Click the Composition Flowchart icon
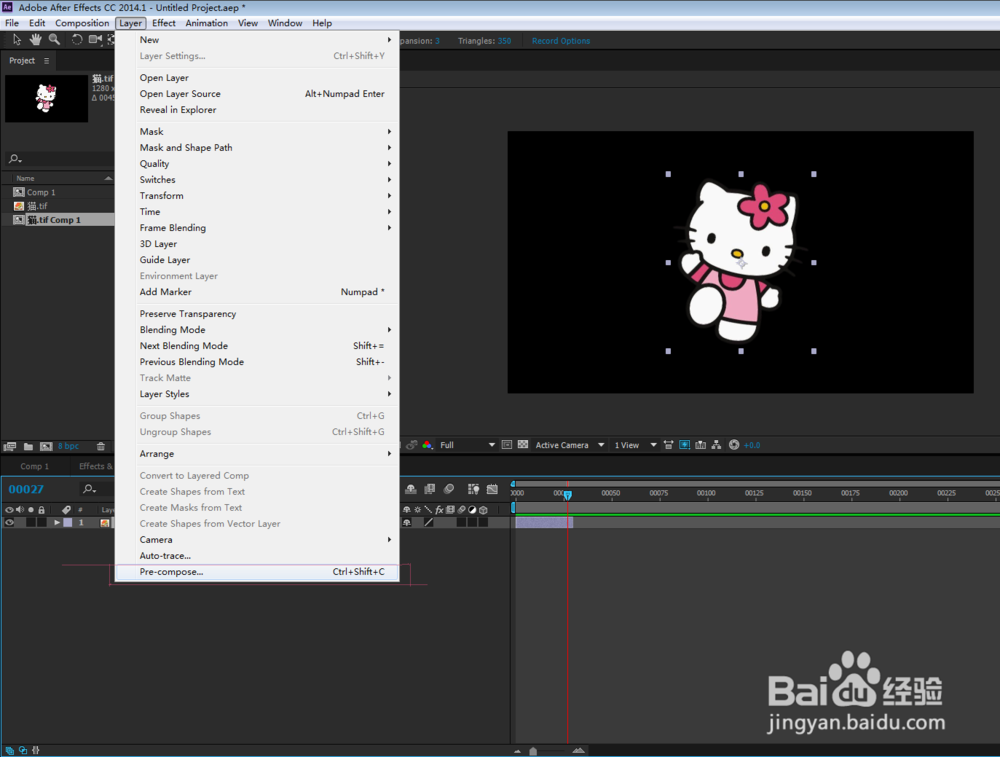 (x=717, y=445)
